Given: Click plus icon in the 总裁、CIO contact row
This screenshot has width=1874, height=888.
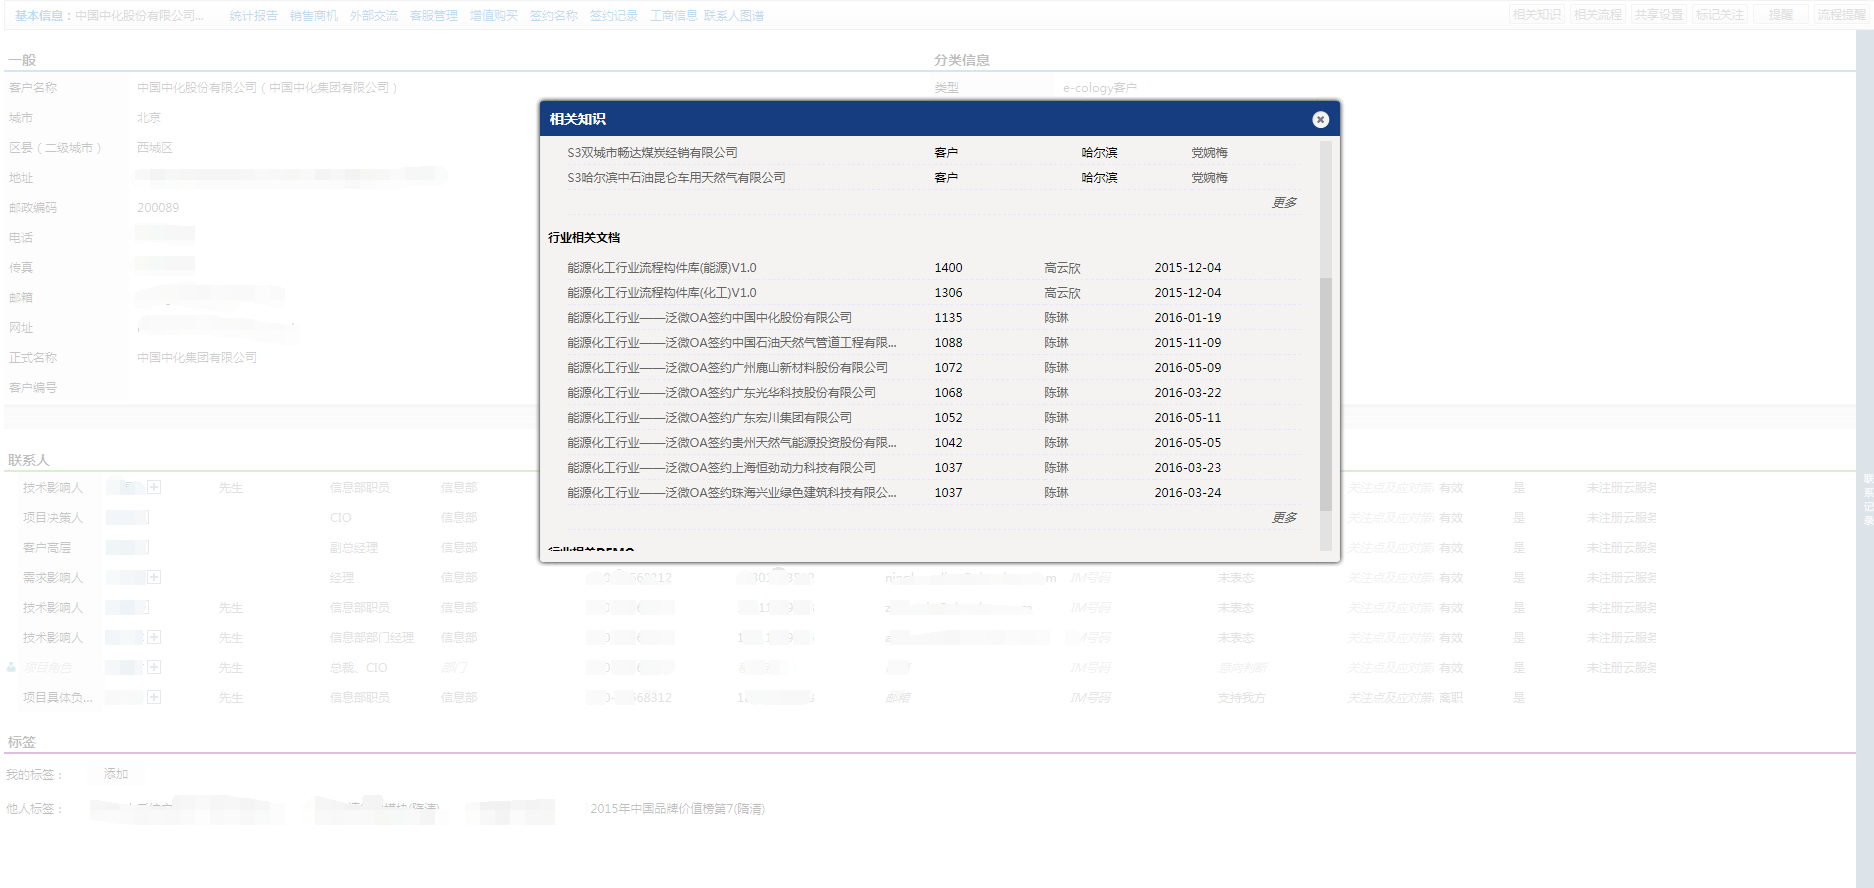Looking at the screenshot, I should click(x=154, y=667).
